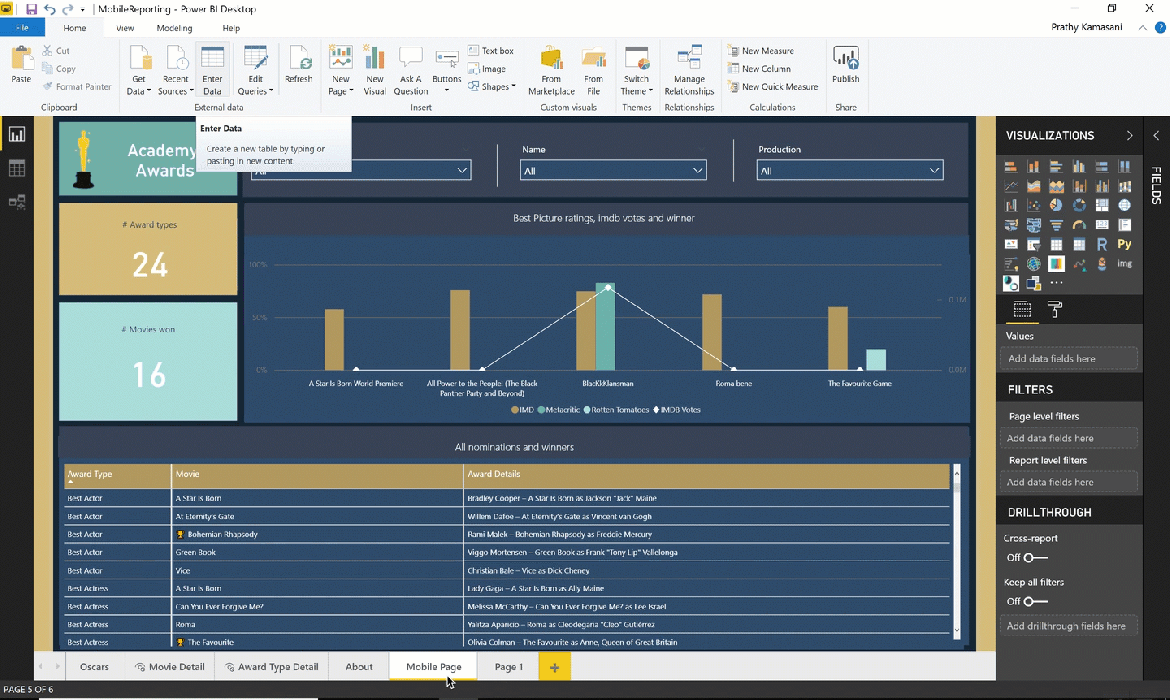Open Manage Relationships dialog

689,70
